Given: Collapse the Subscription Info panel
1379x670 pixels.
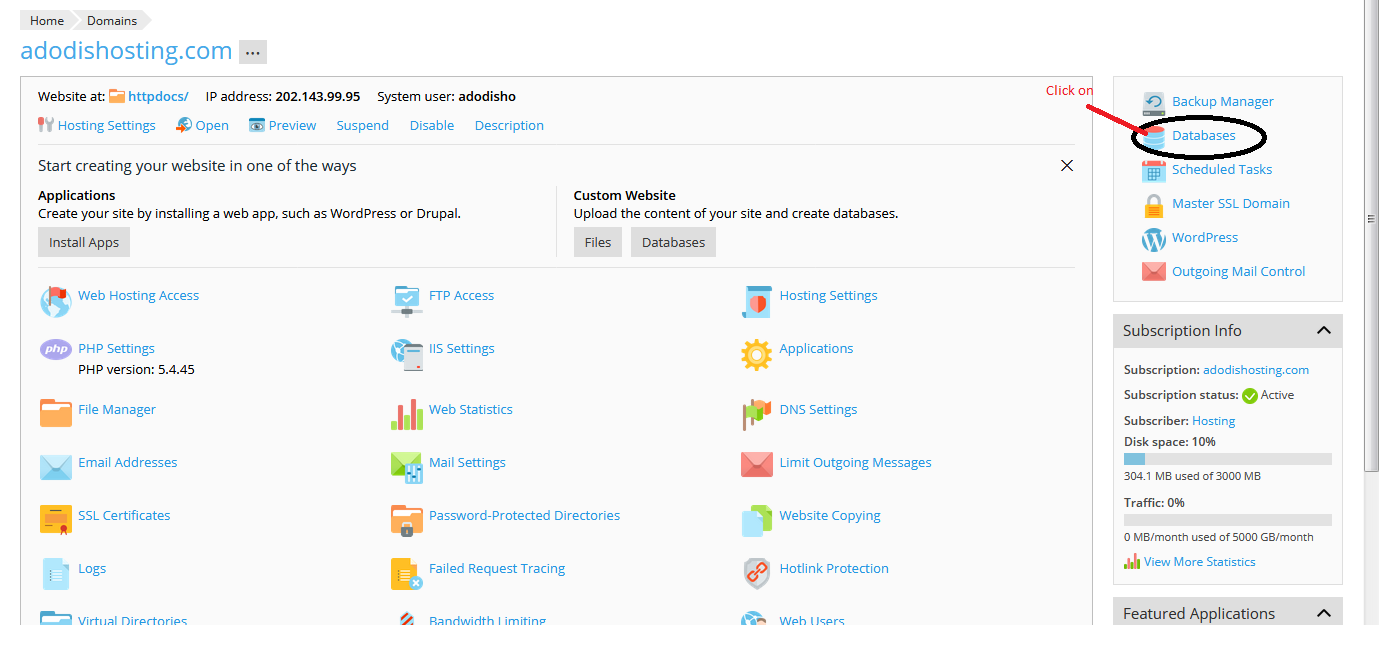Looking at the screenshot, I should pos(1323,330).
